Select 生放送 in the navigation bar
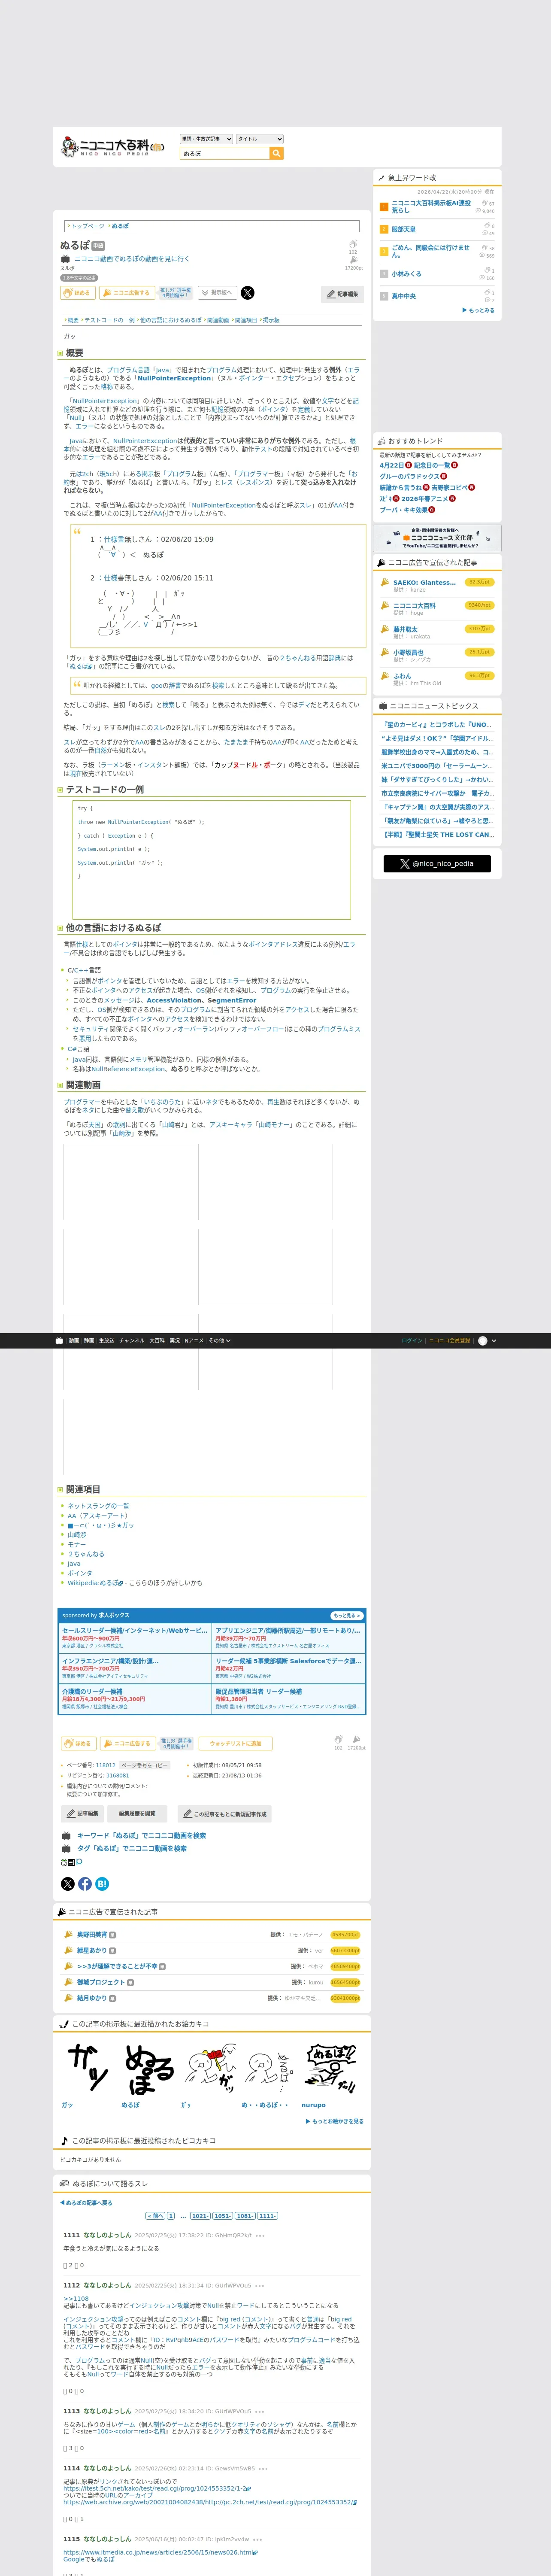 [x=106, y=1340]
